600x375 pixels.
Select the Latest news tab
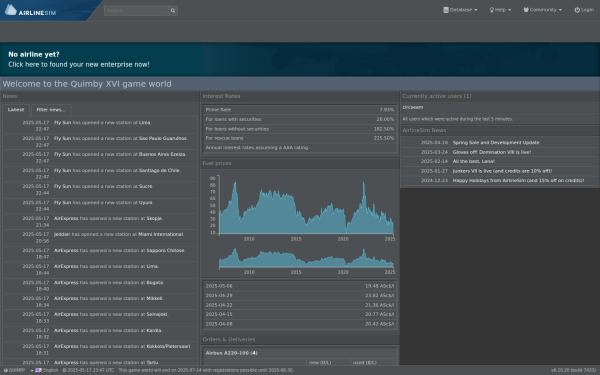(x=16, y=110)
